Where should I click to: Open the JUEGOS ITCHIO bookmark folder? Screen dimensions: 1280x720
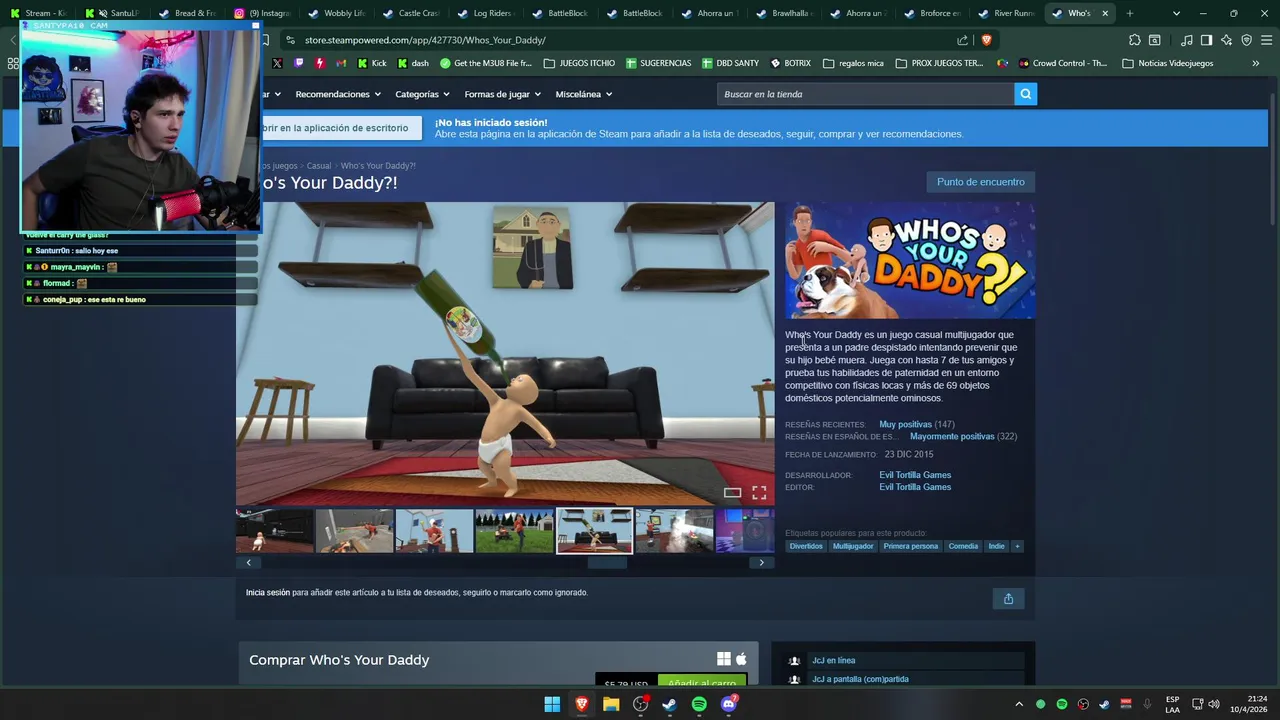coord(579,63)
